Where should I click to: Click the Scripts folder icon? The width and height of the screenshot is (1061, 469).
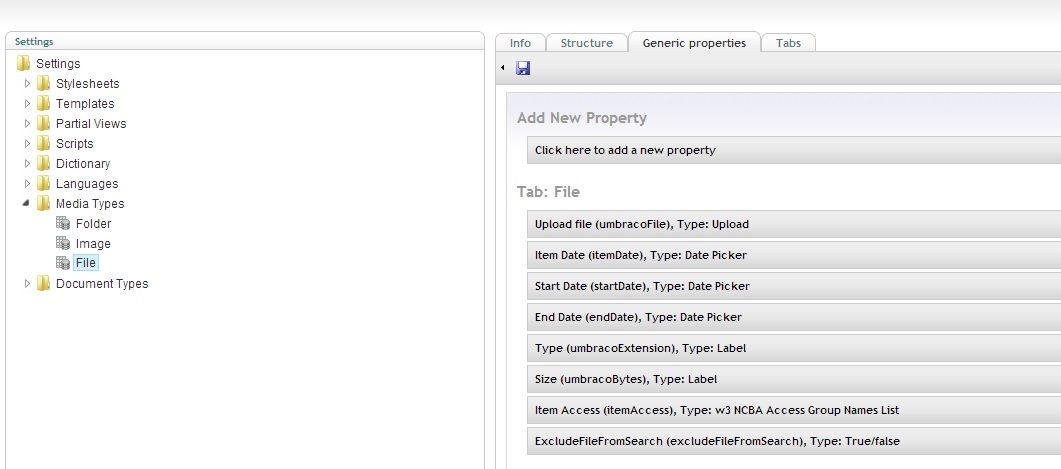[43, 143]
